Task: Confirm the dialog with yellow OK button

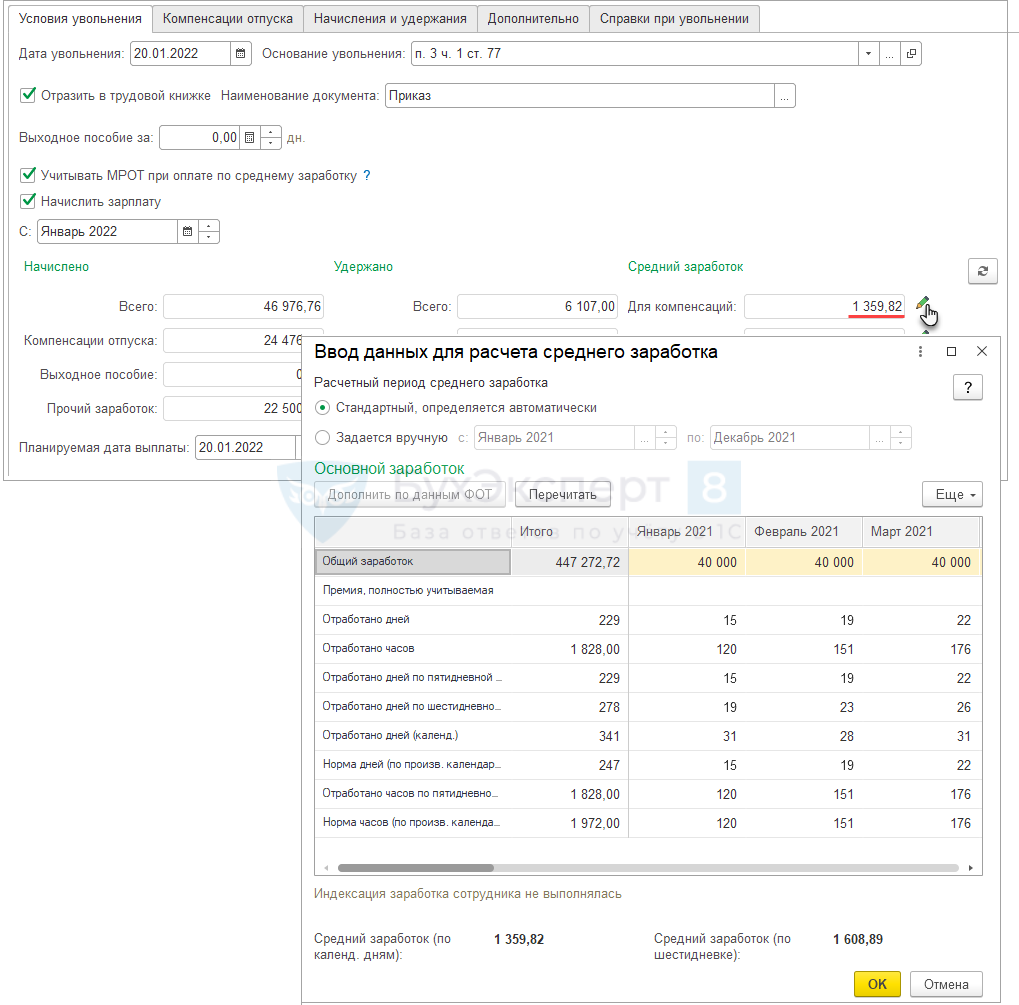Action: (877, 984)
